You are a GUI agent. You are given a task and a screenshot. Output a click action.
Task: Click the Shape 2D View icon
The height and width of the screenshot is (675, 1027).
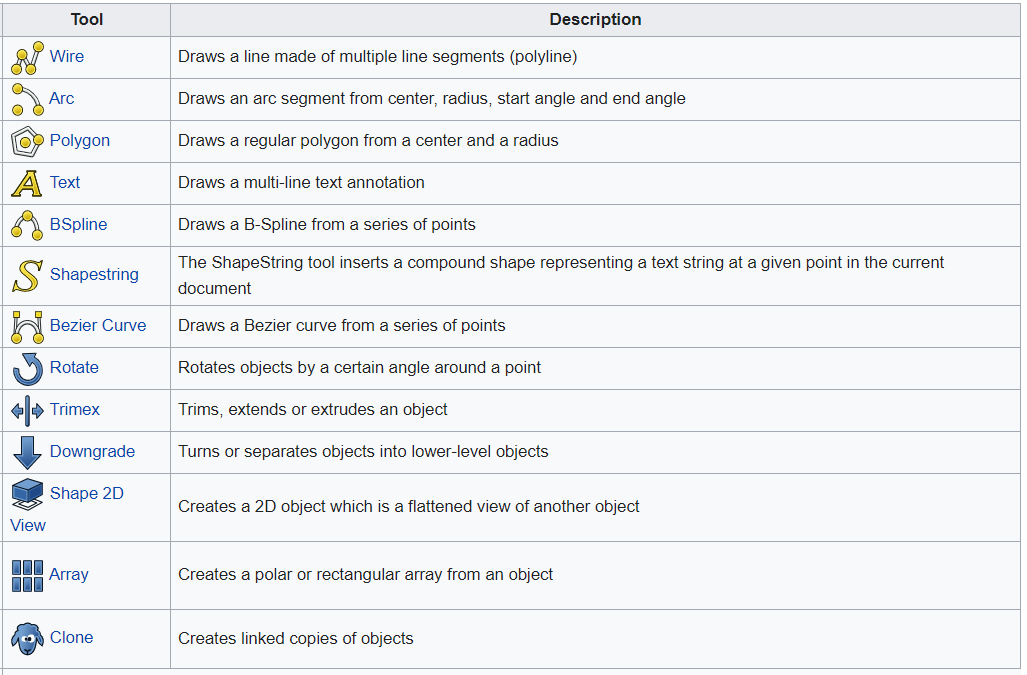27,494
